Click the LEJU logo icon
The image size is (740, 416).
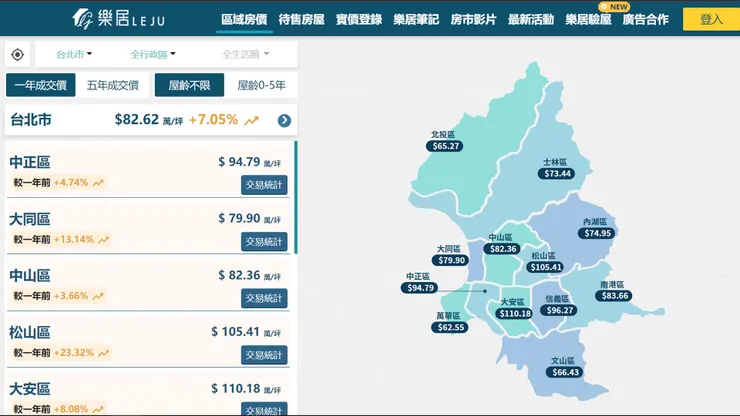(x=82, y=19)
